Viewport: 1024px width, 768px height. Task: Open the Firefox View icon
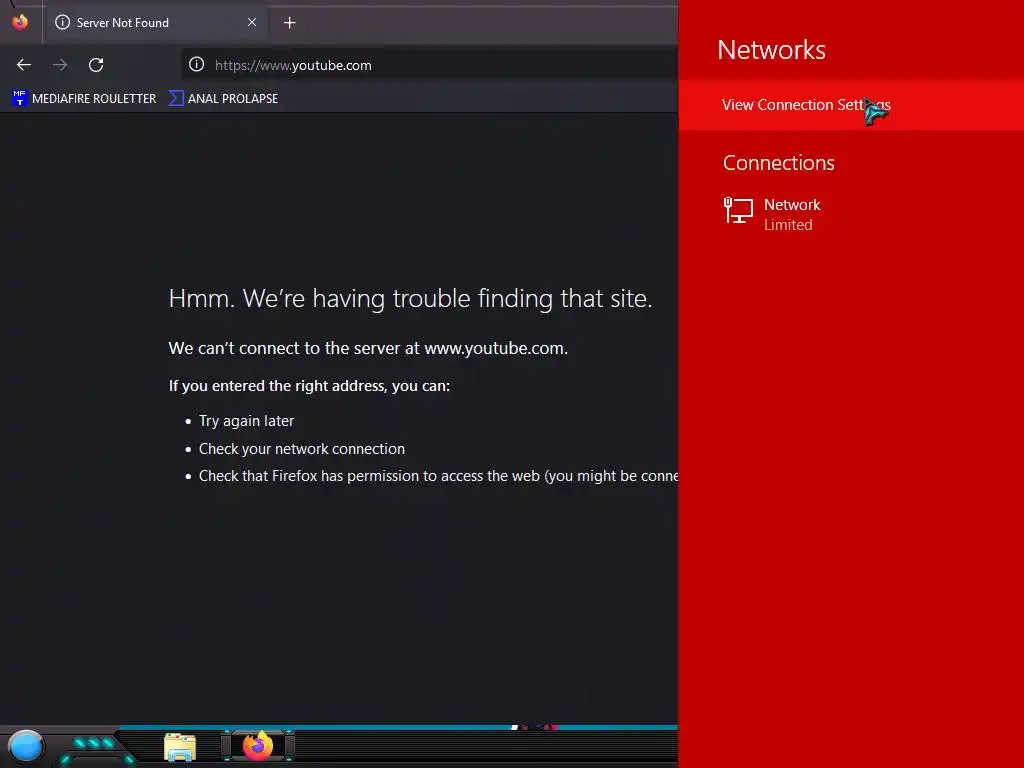click(x=20, y=22)
